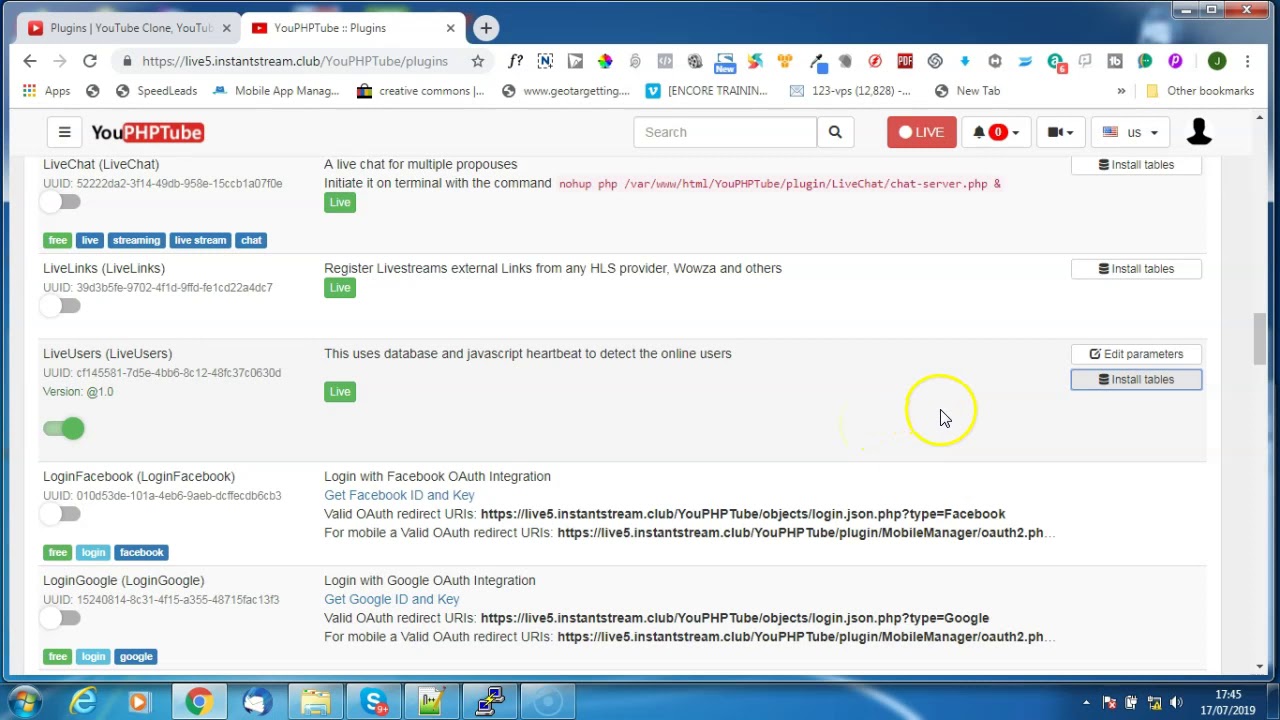Click the YouPHPTube logo
The image size is (1280, 720).
coord(148,132)
